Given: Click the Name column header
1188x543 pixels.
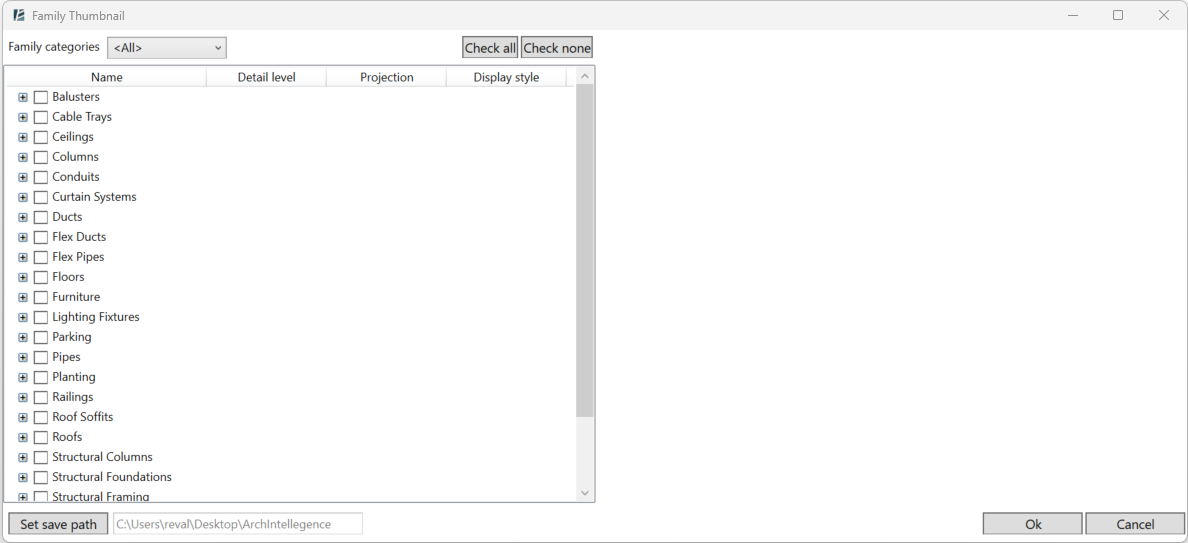Looking at the screenshot, I should click(107, 77).
